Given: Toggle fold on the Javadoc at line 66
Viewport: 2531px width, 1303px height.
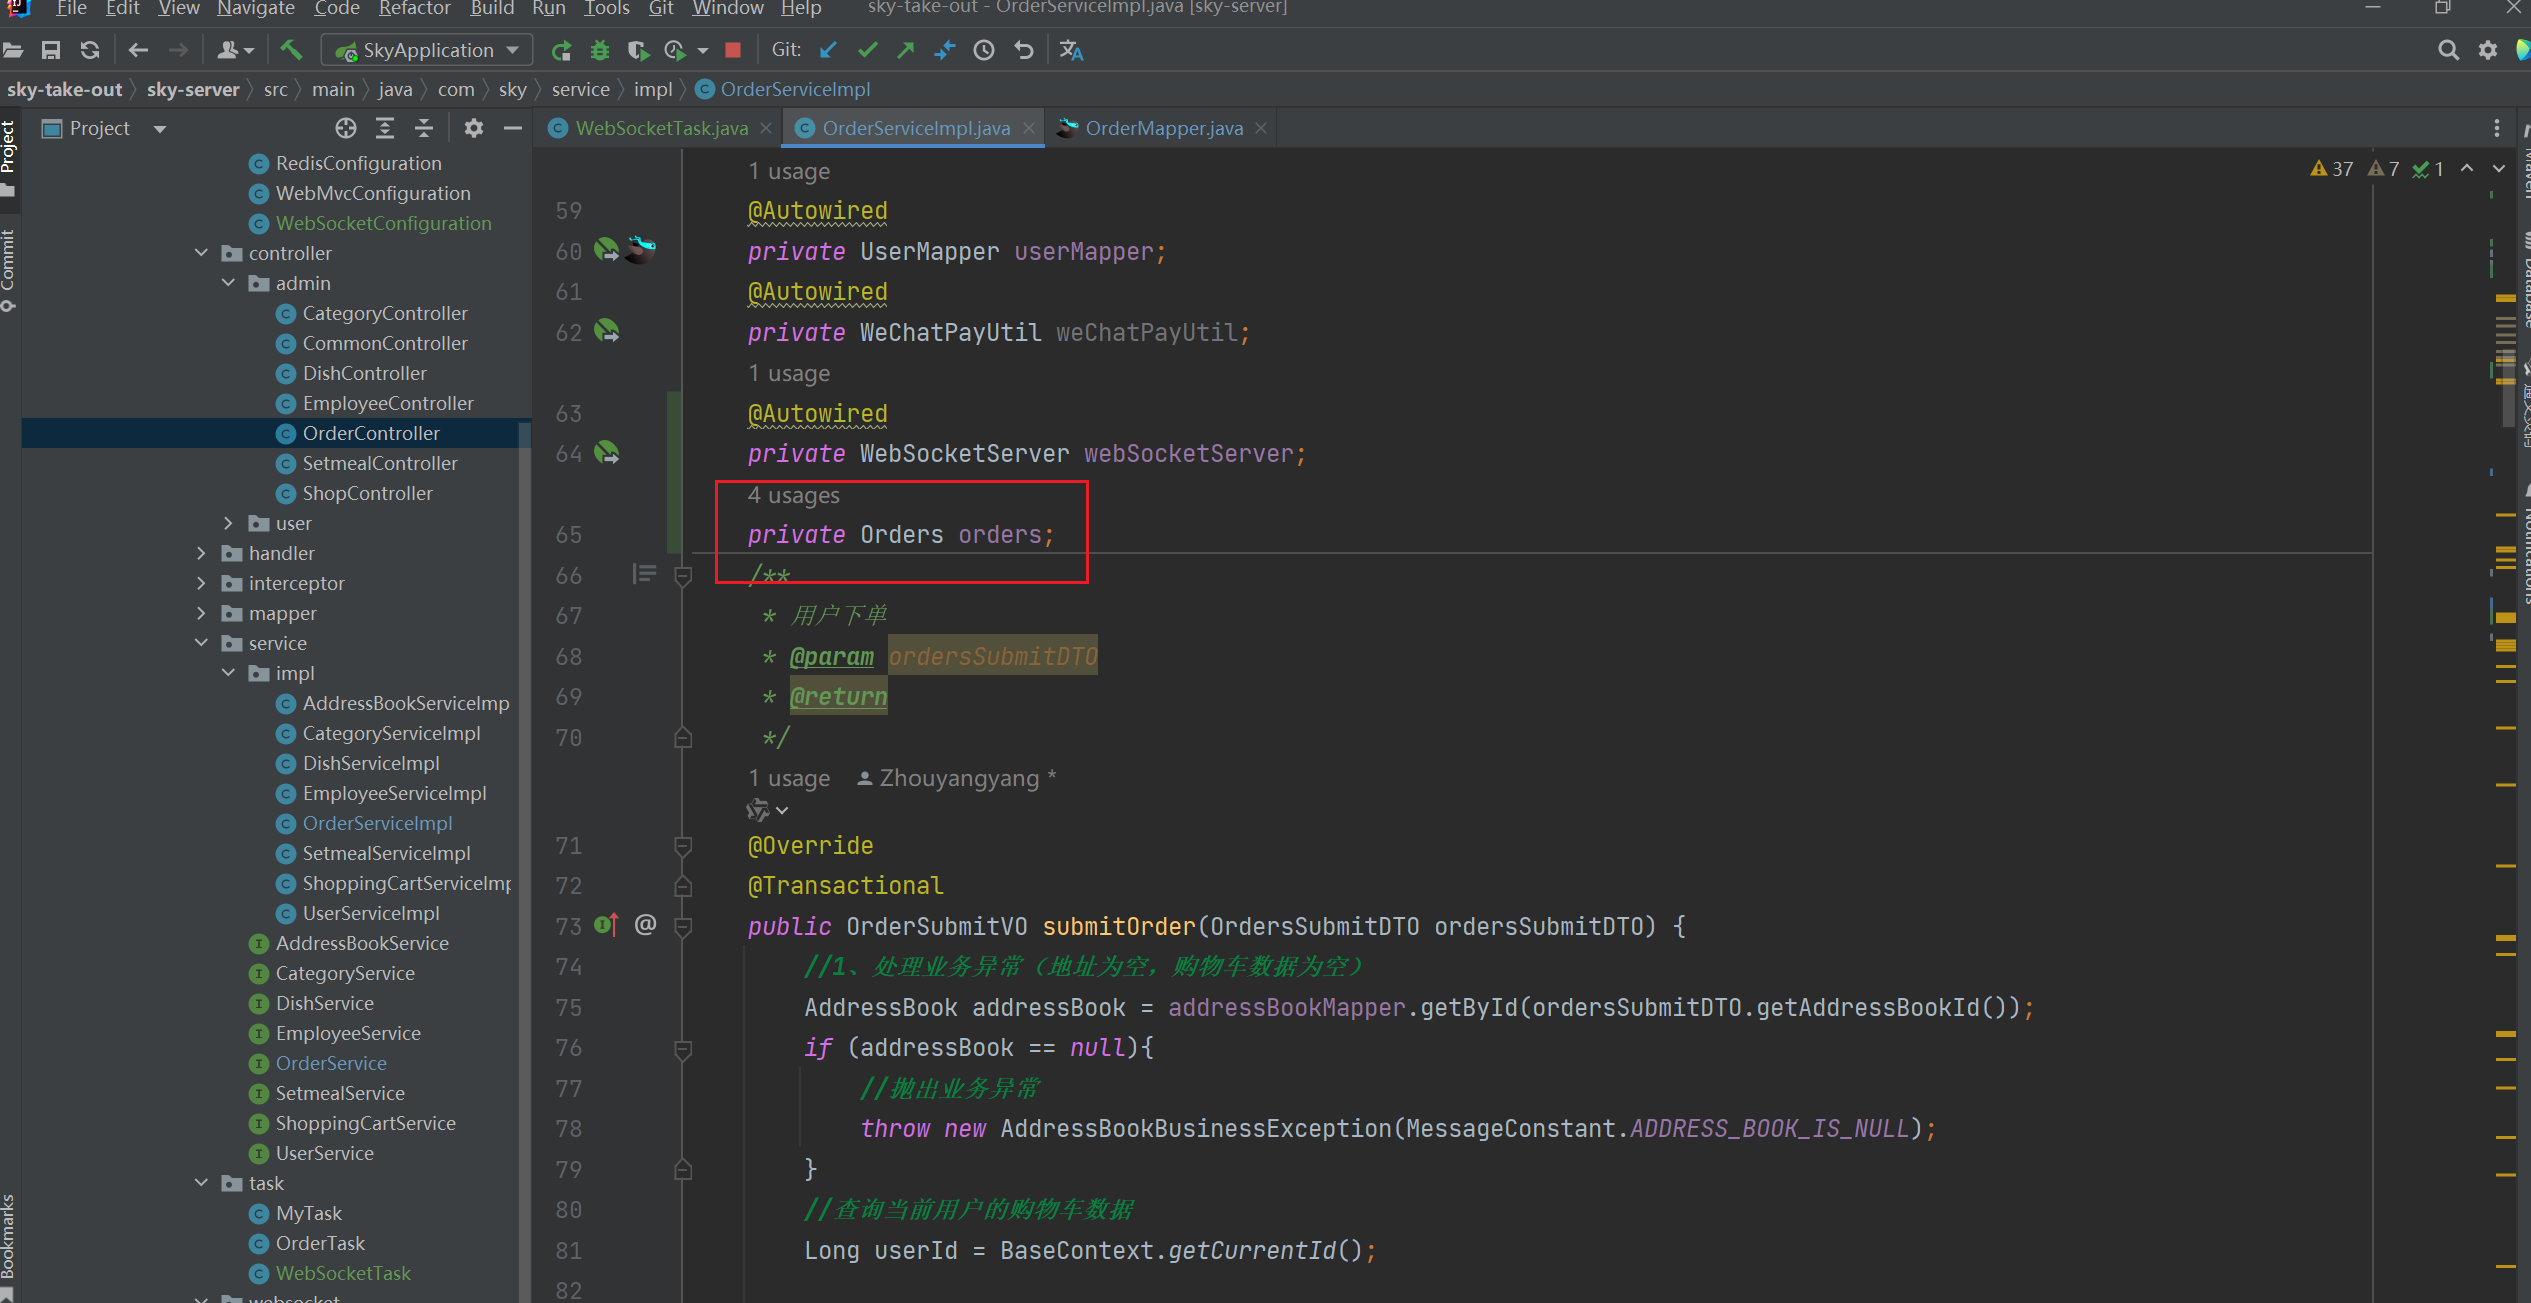Looking at the screenshot, I should point(683,576).
